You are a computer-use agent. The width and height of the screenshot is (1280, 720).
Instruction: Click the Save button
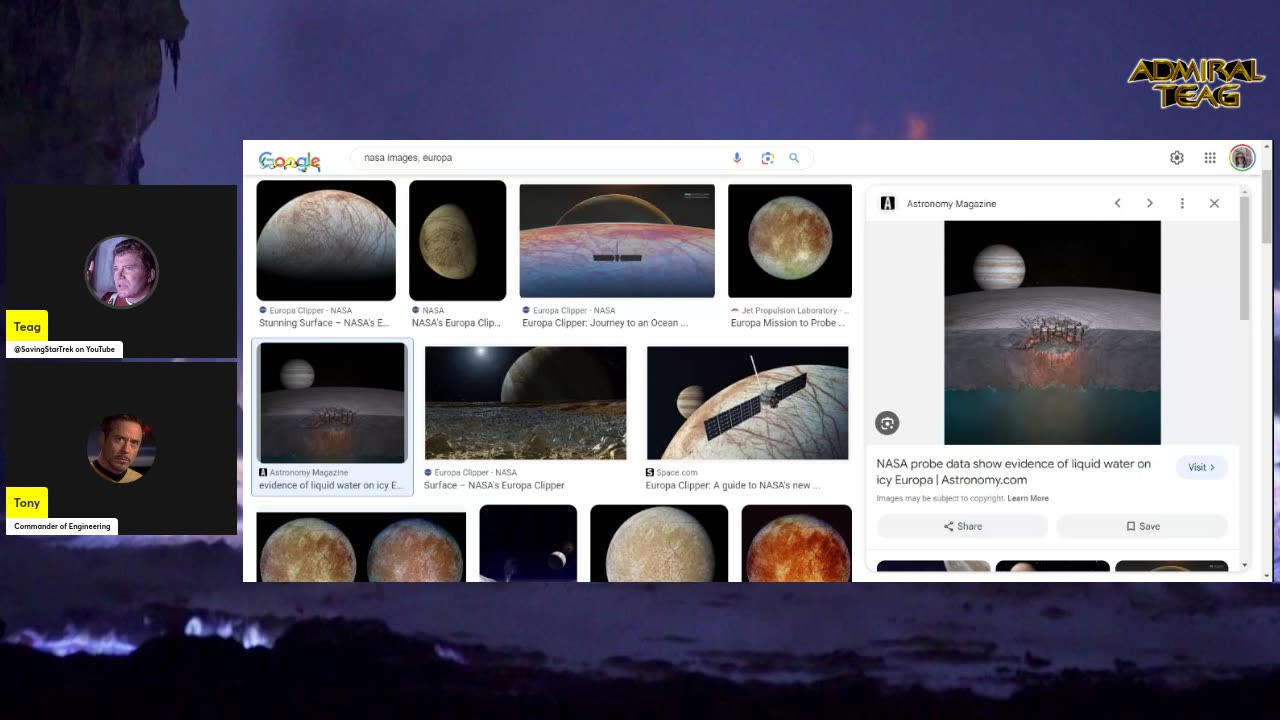tap(1142, 526)
